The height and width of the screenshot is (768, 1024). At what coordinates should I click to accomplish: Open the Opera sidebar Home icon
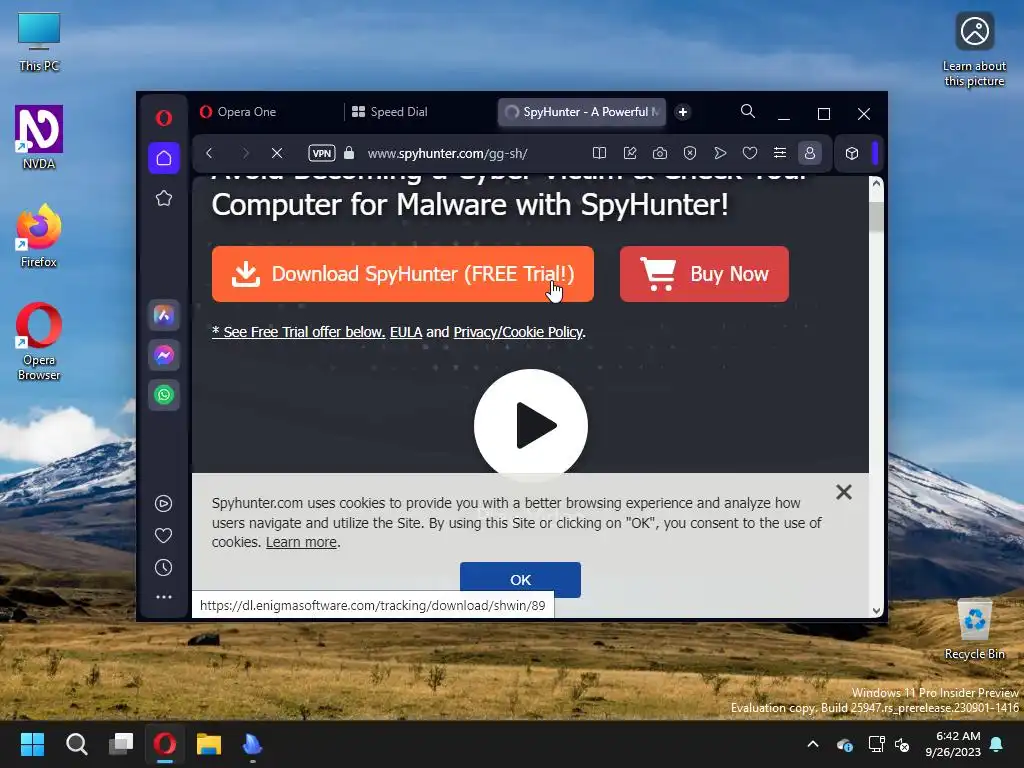[x=164, y=158]
